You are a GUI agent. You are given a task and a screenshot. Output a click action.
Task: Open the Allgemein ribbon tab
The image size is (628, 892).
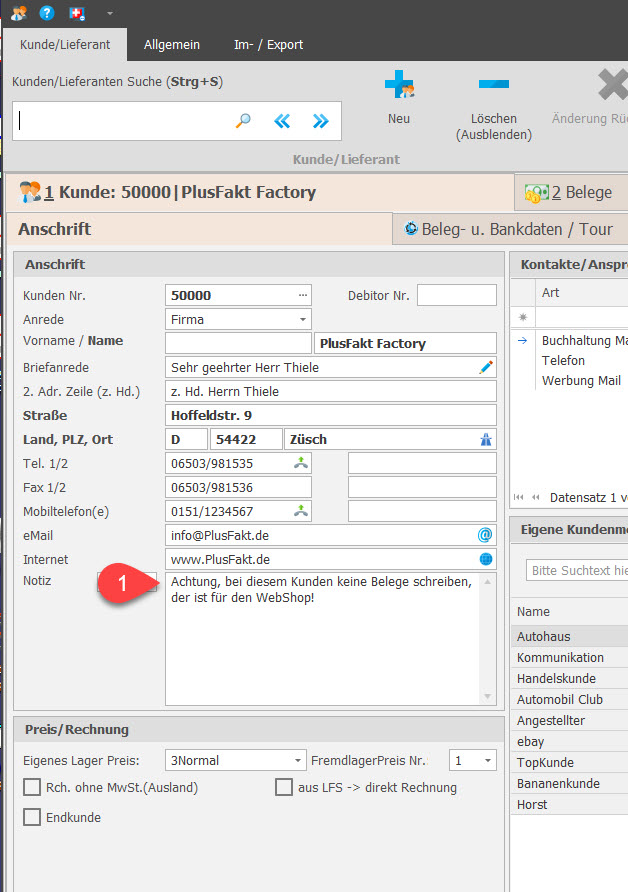(x=172, y=44)
